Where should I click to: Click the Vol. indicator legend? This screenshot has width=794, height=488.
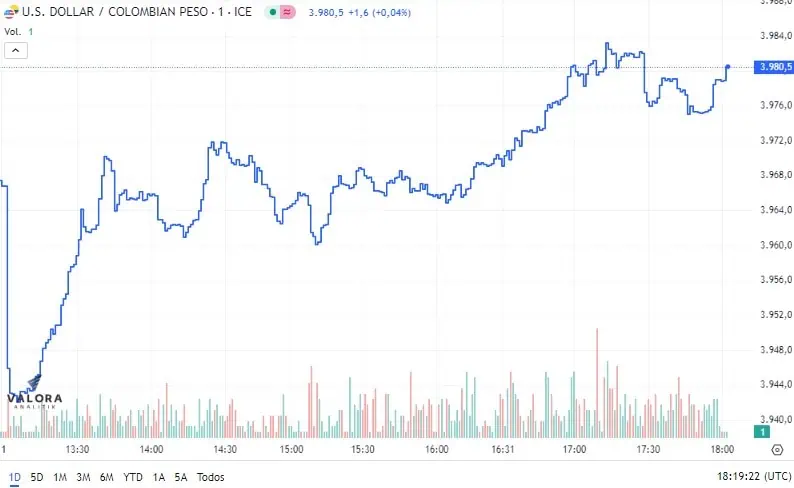(13, 31)
